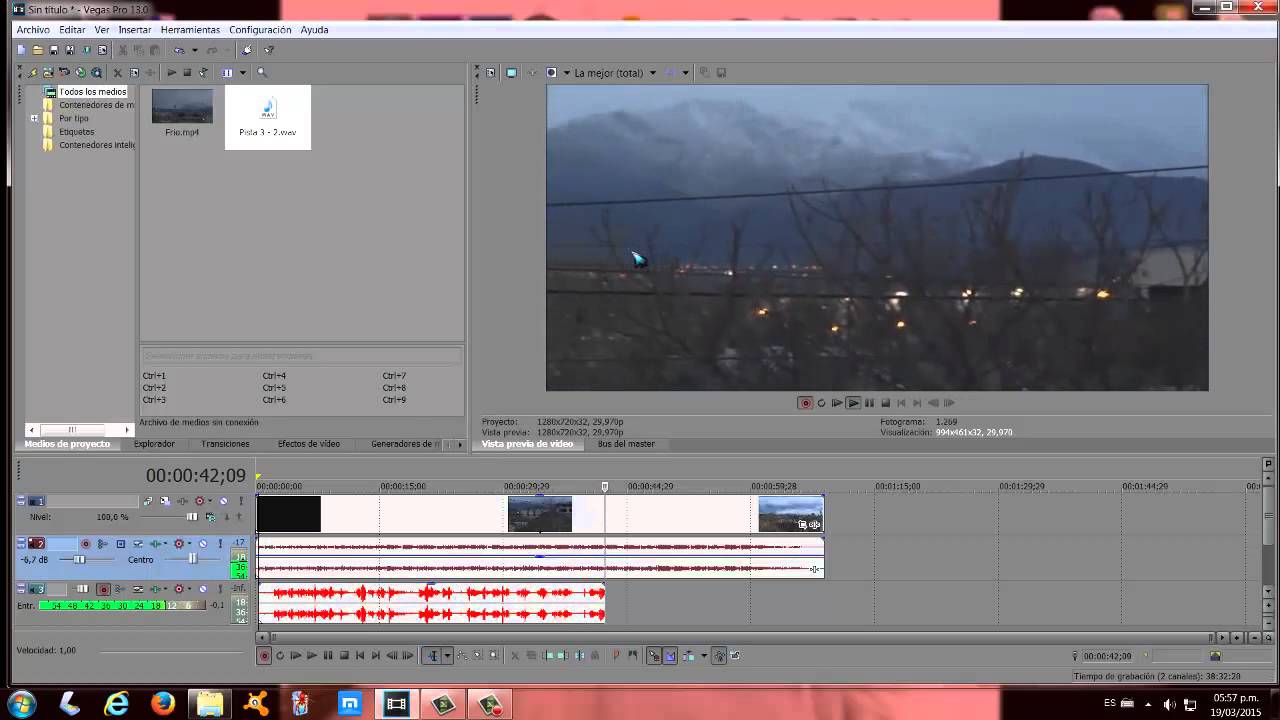Select the 'Pista 3 - 2.wav' media file
Image resolution: width=1280 pixels, height=720 pixels.
(268, 117)
